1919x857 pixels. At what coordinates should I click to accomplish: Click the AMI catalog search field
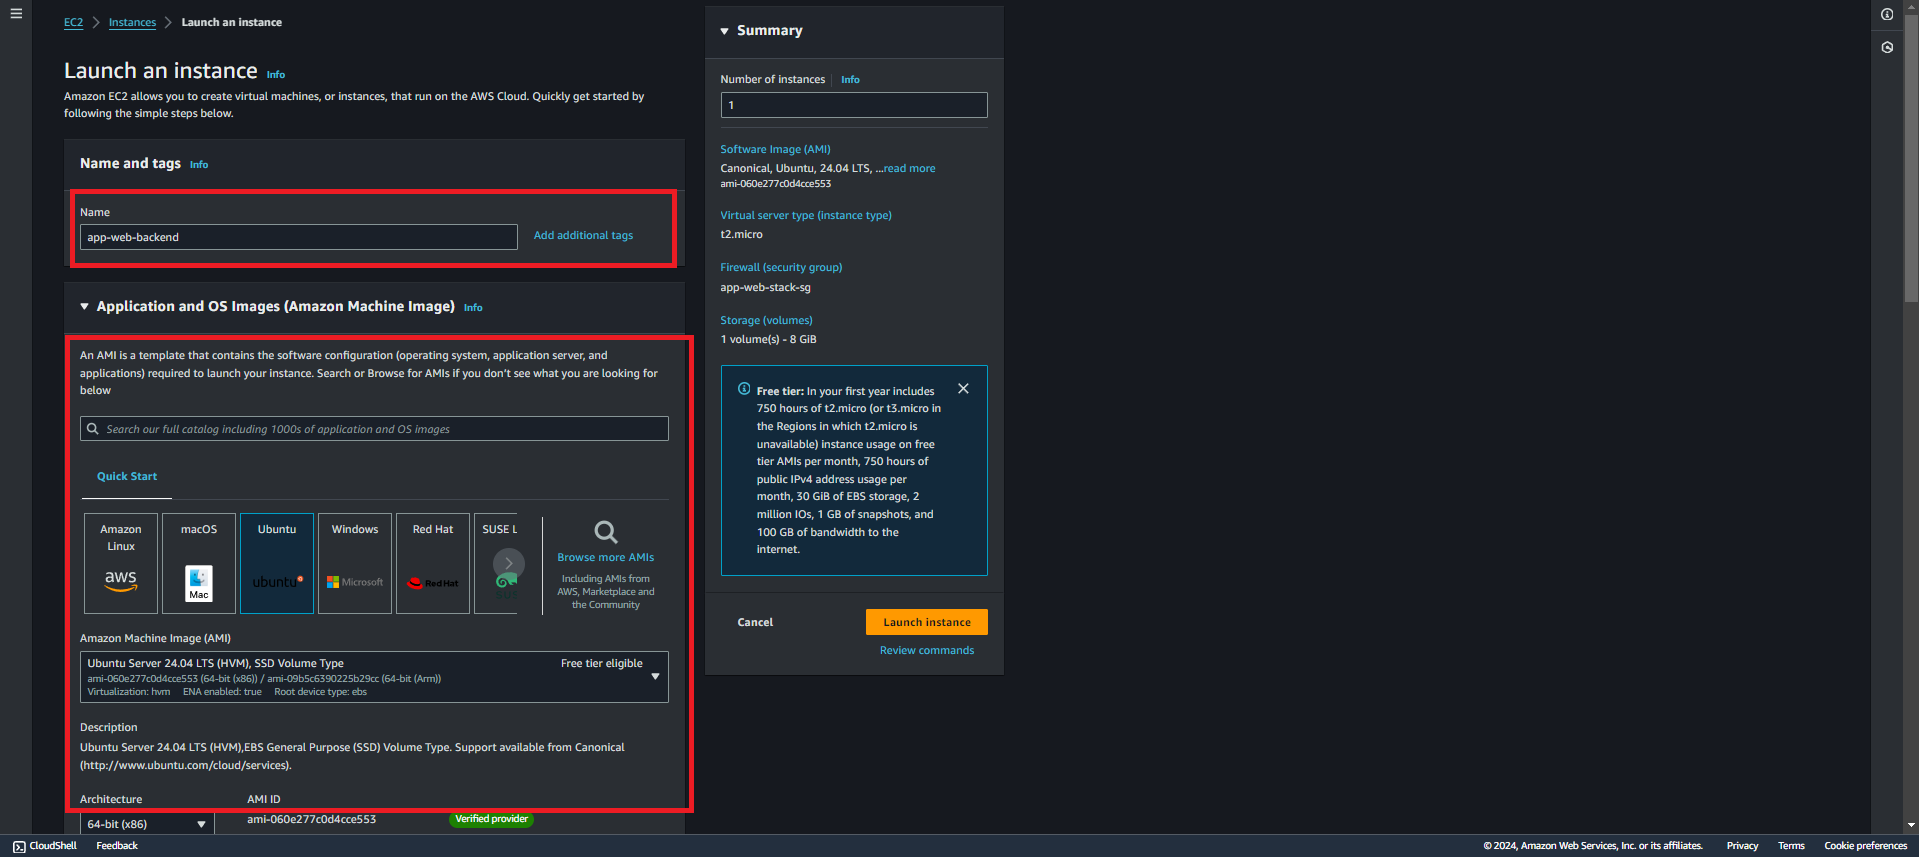(x=374, y=429)
